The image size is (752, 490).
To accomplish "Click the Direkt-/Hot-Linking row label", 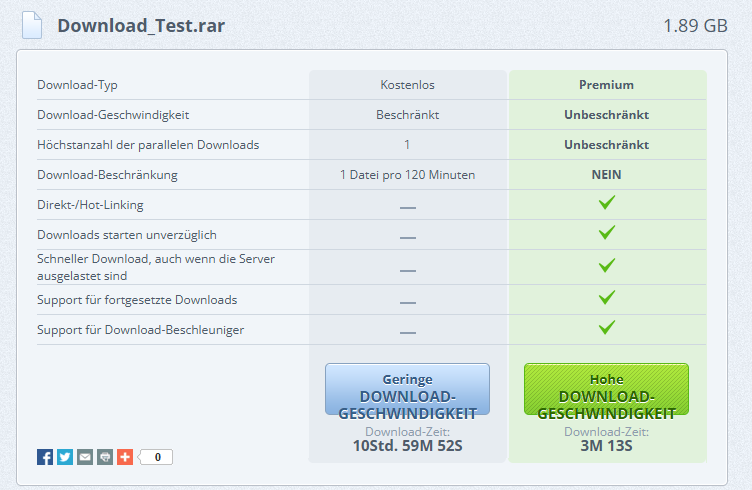I will 90,205.
